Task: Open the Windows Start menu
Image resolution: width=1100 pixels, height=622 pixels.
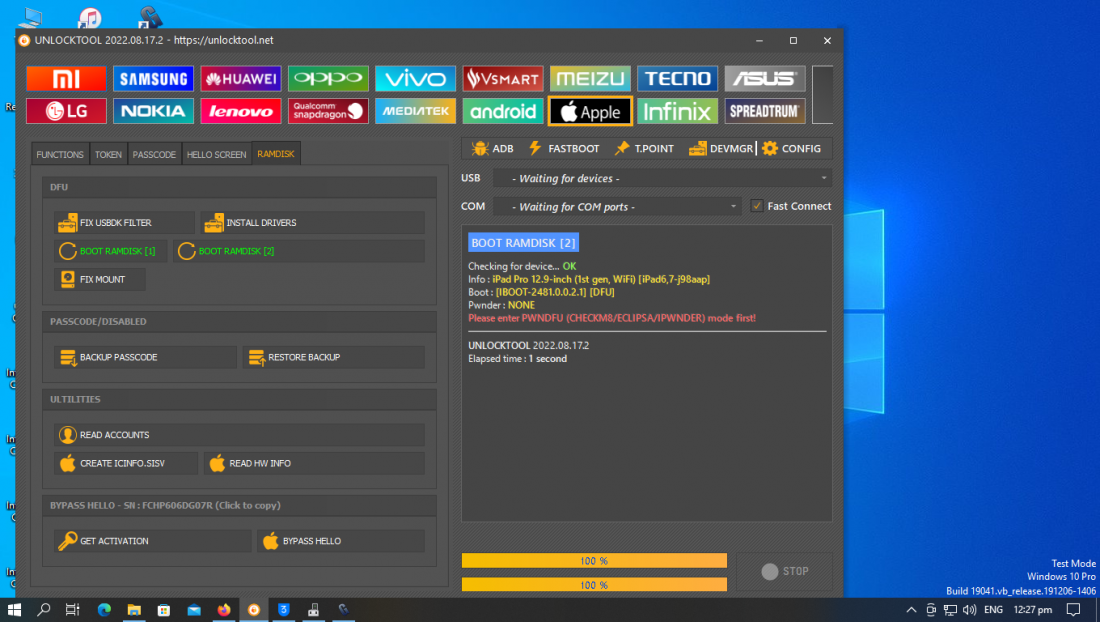Action: tap(14, 610)
